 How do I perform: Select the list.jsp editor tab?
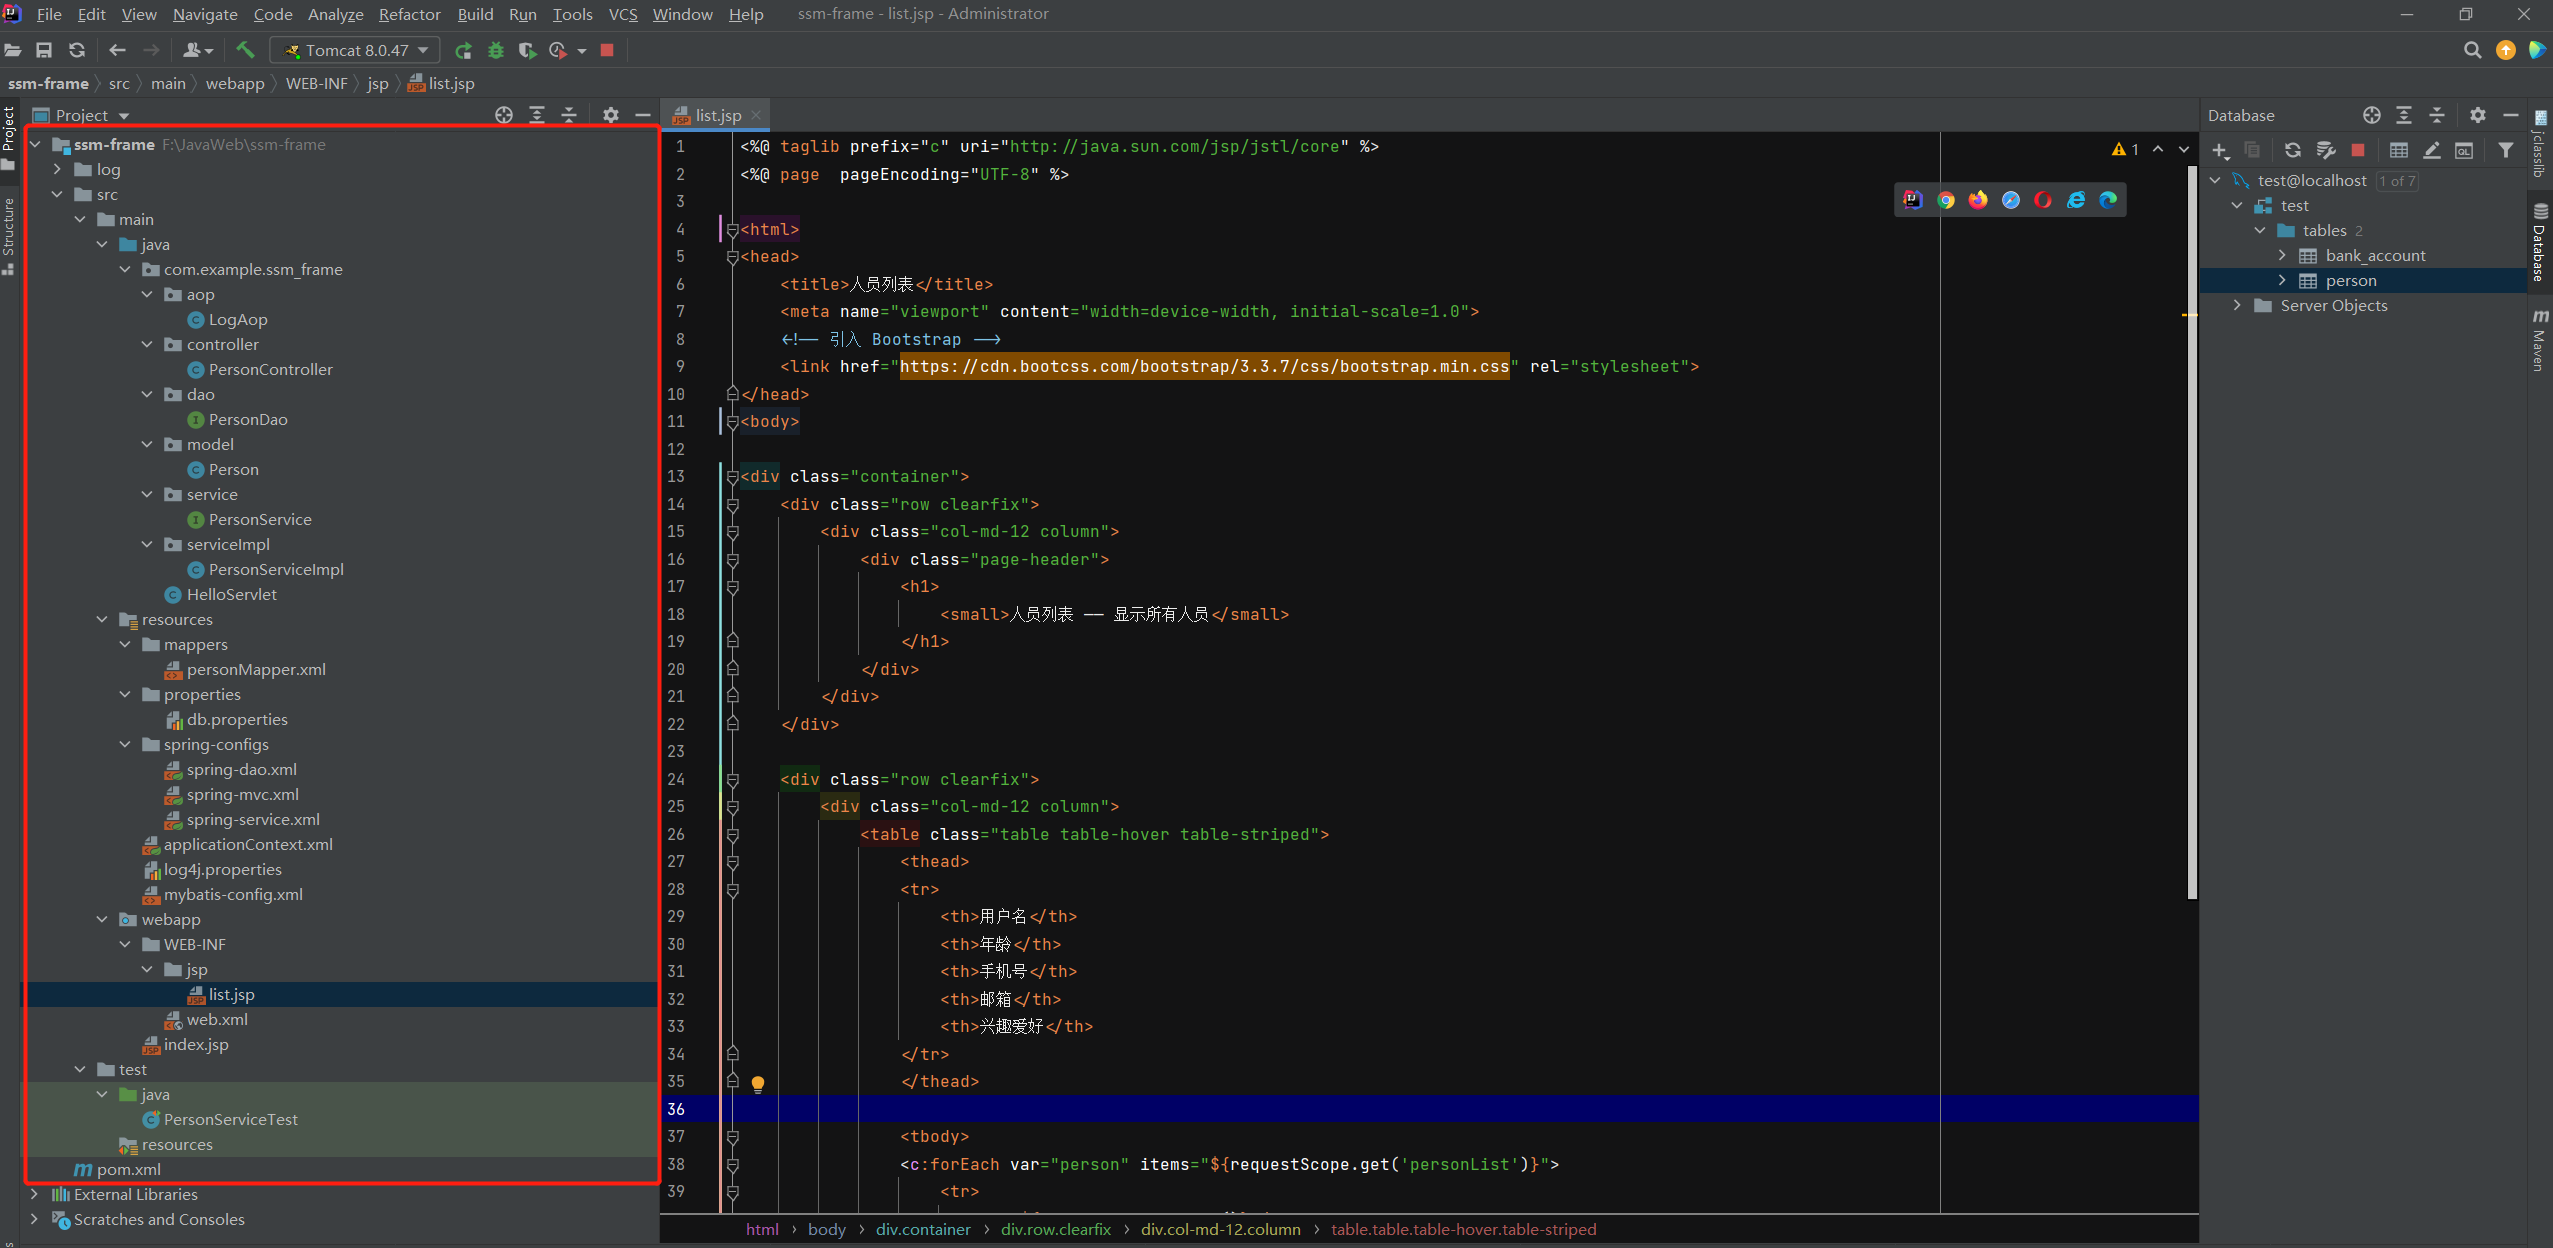[717, 115]
